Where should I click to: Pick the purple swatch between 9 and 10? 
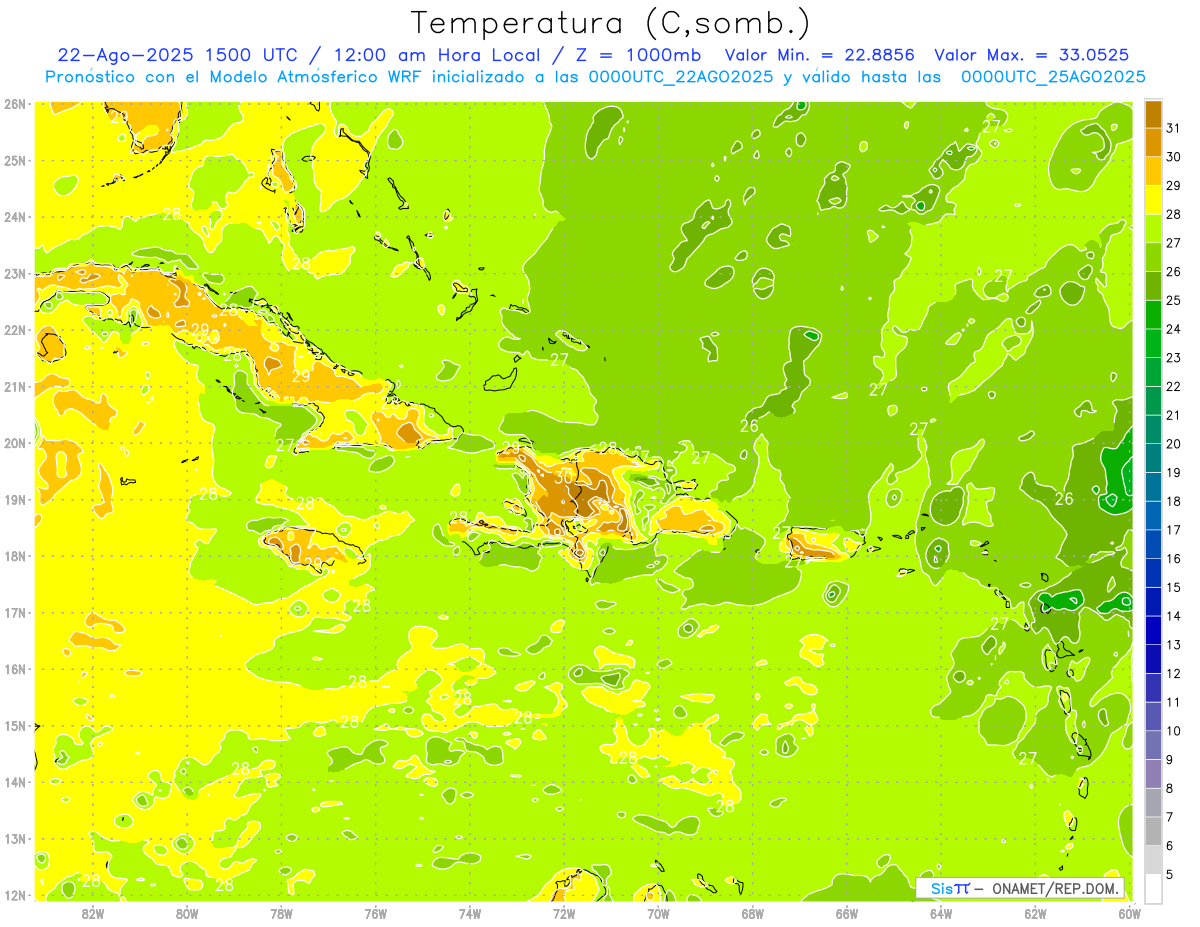[1153, 745]
